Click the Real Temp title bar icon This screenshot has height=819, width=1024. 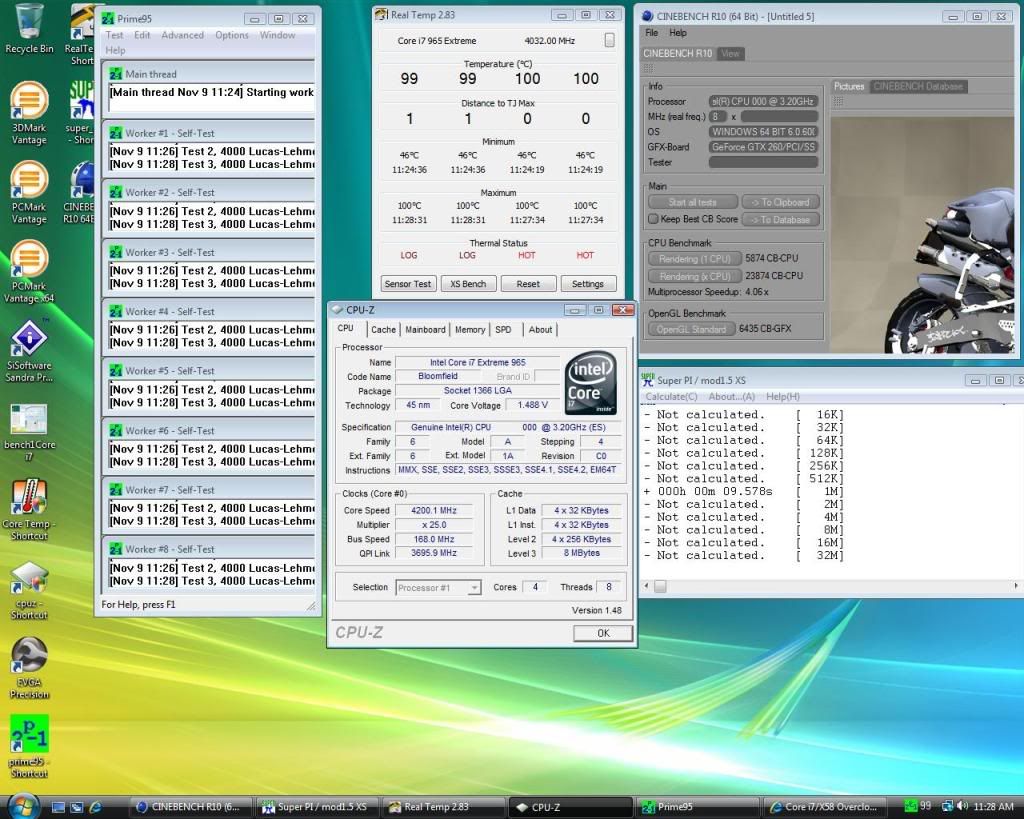381,14
